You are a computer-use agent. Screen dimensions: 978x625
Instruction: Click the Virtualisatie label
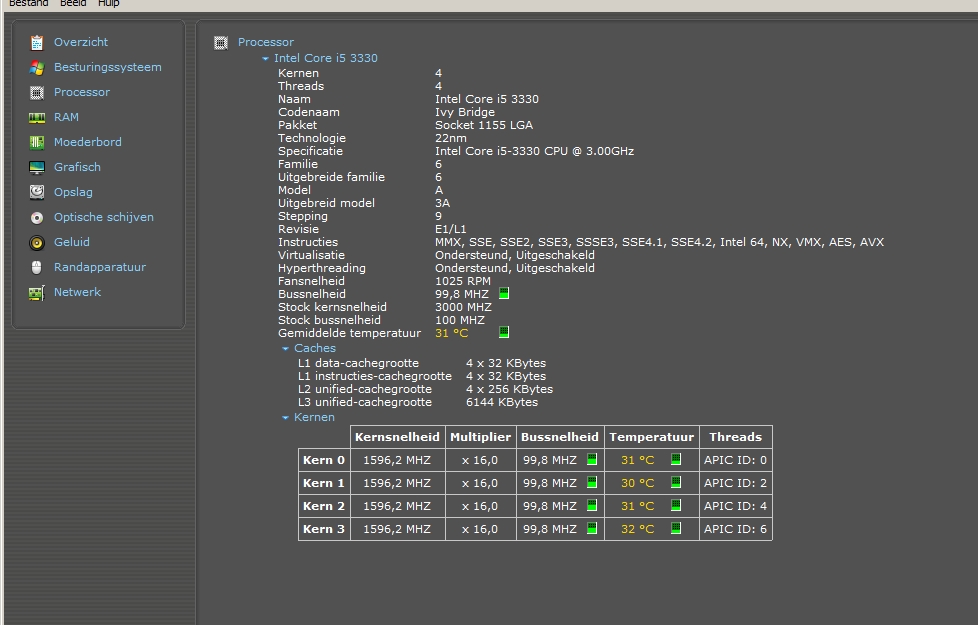coord(311,255)
